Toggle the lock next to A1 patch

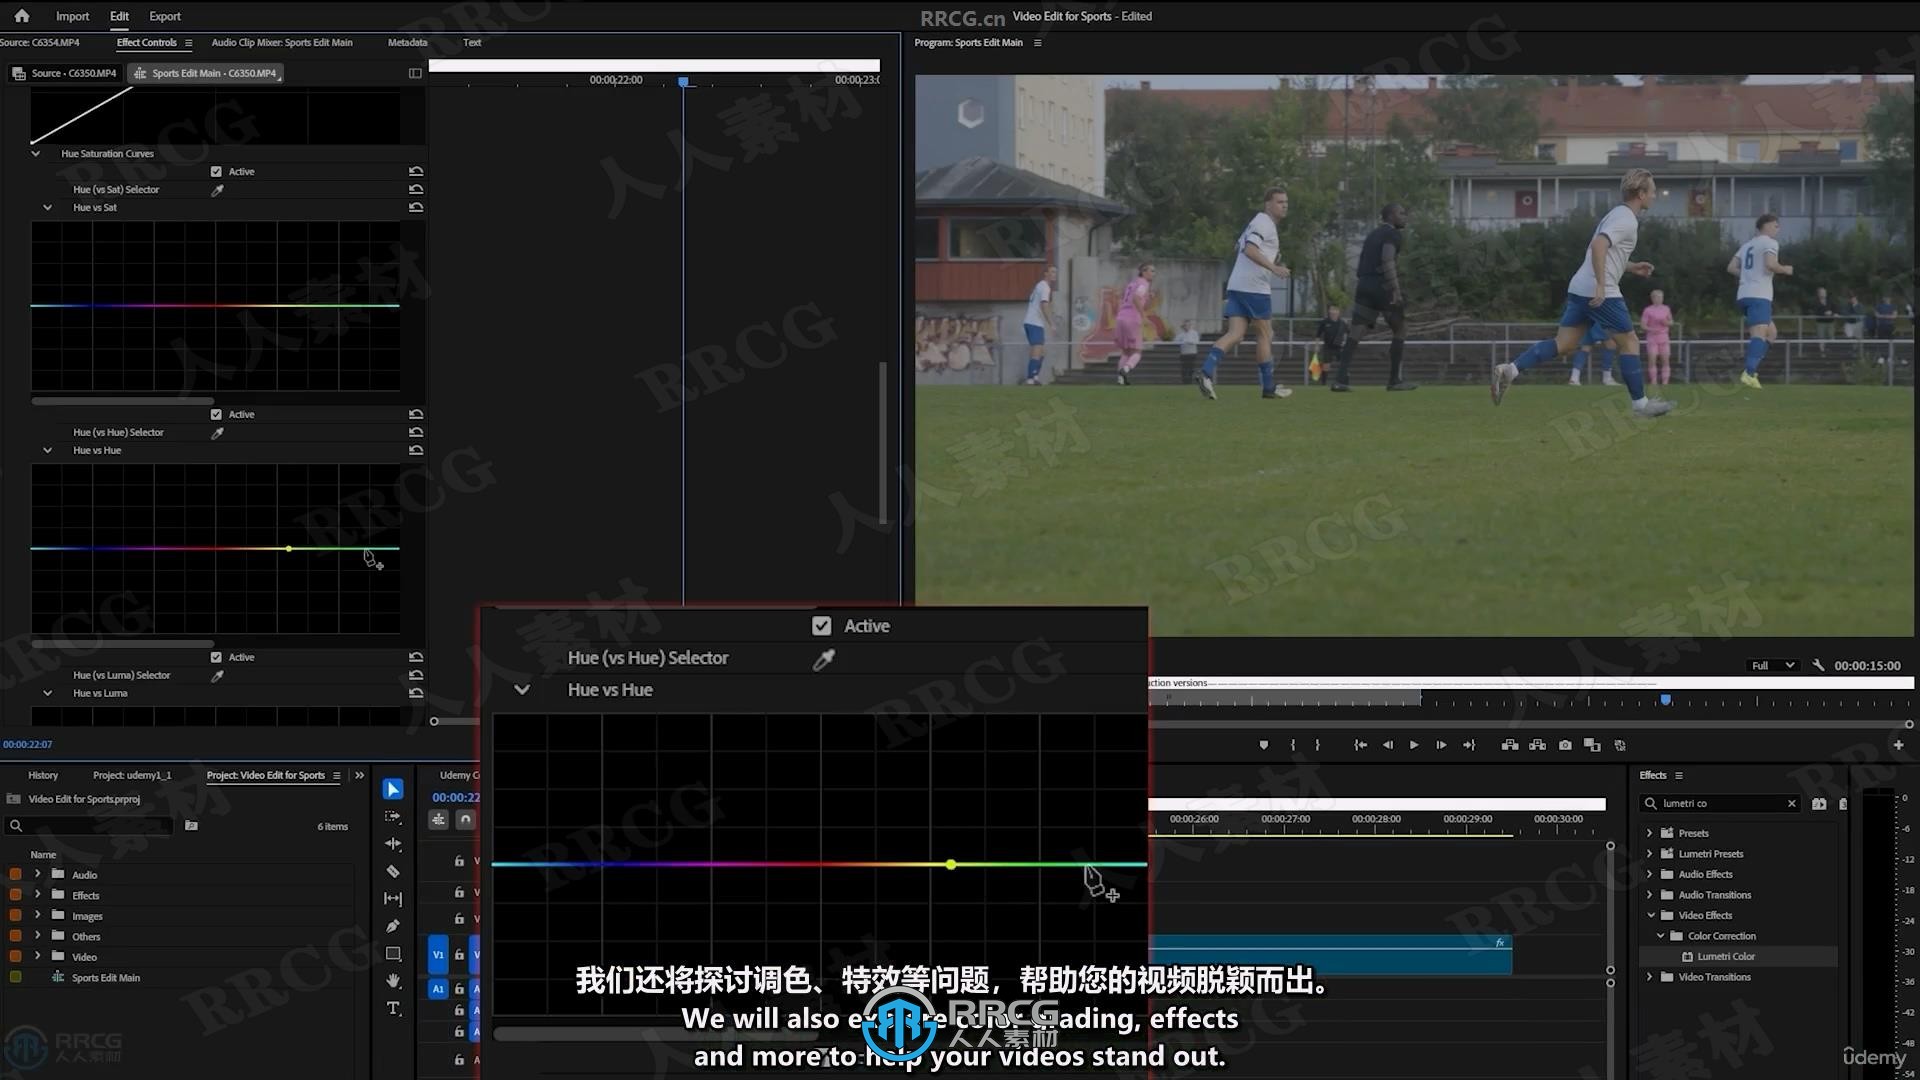click(x=459, y=989)
